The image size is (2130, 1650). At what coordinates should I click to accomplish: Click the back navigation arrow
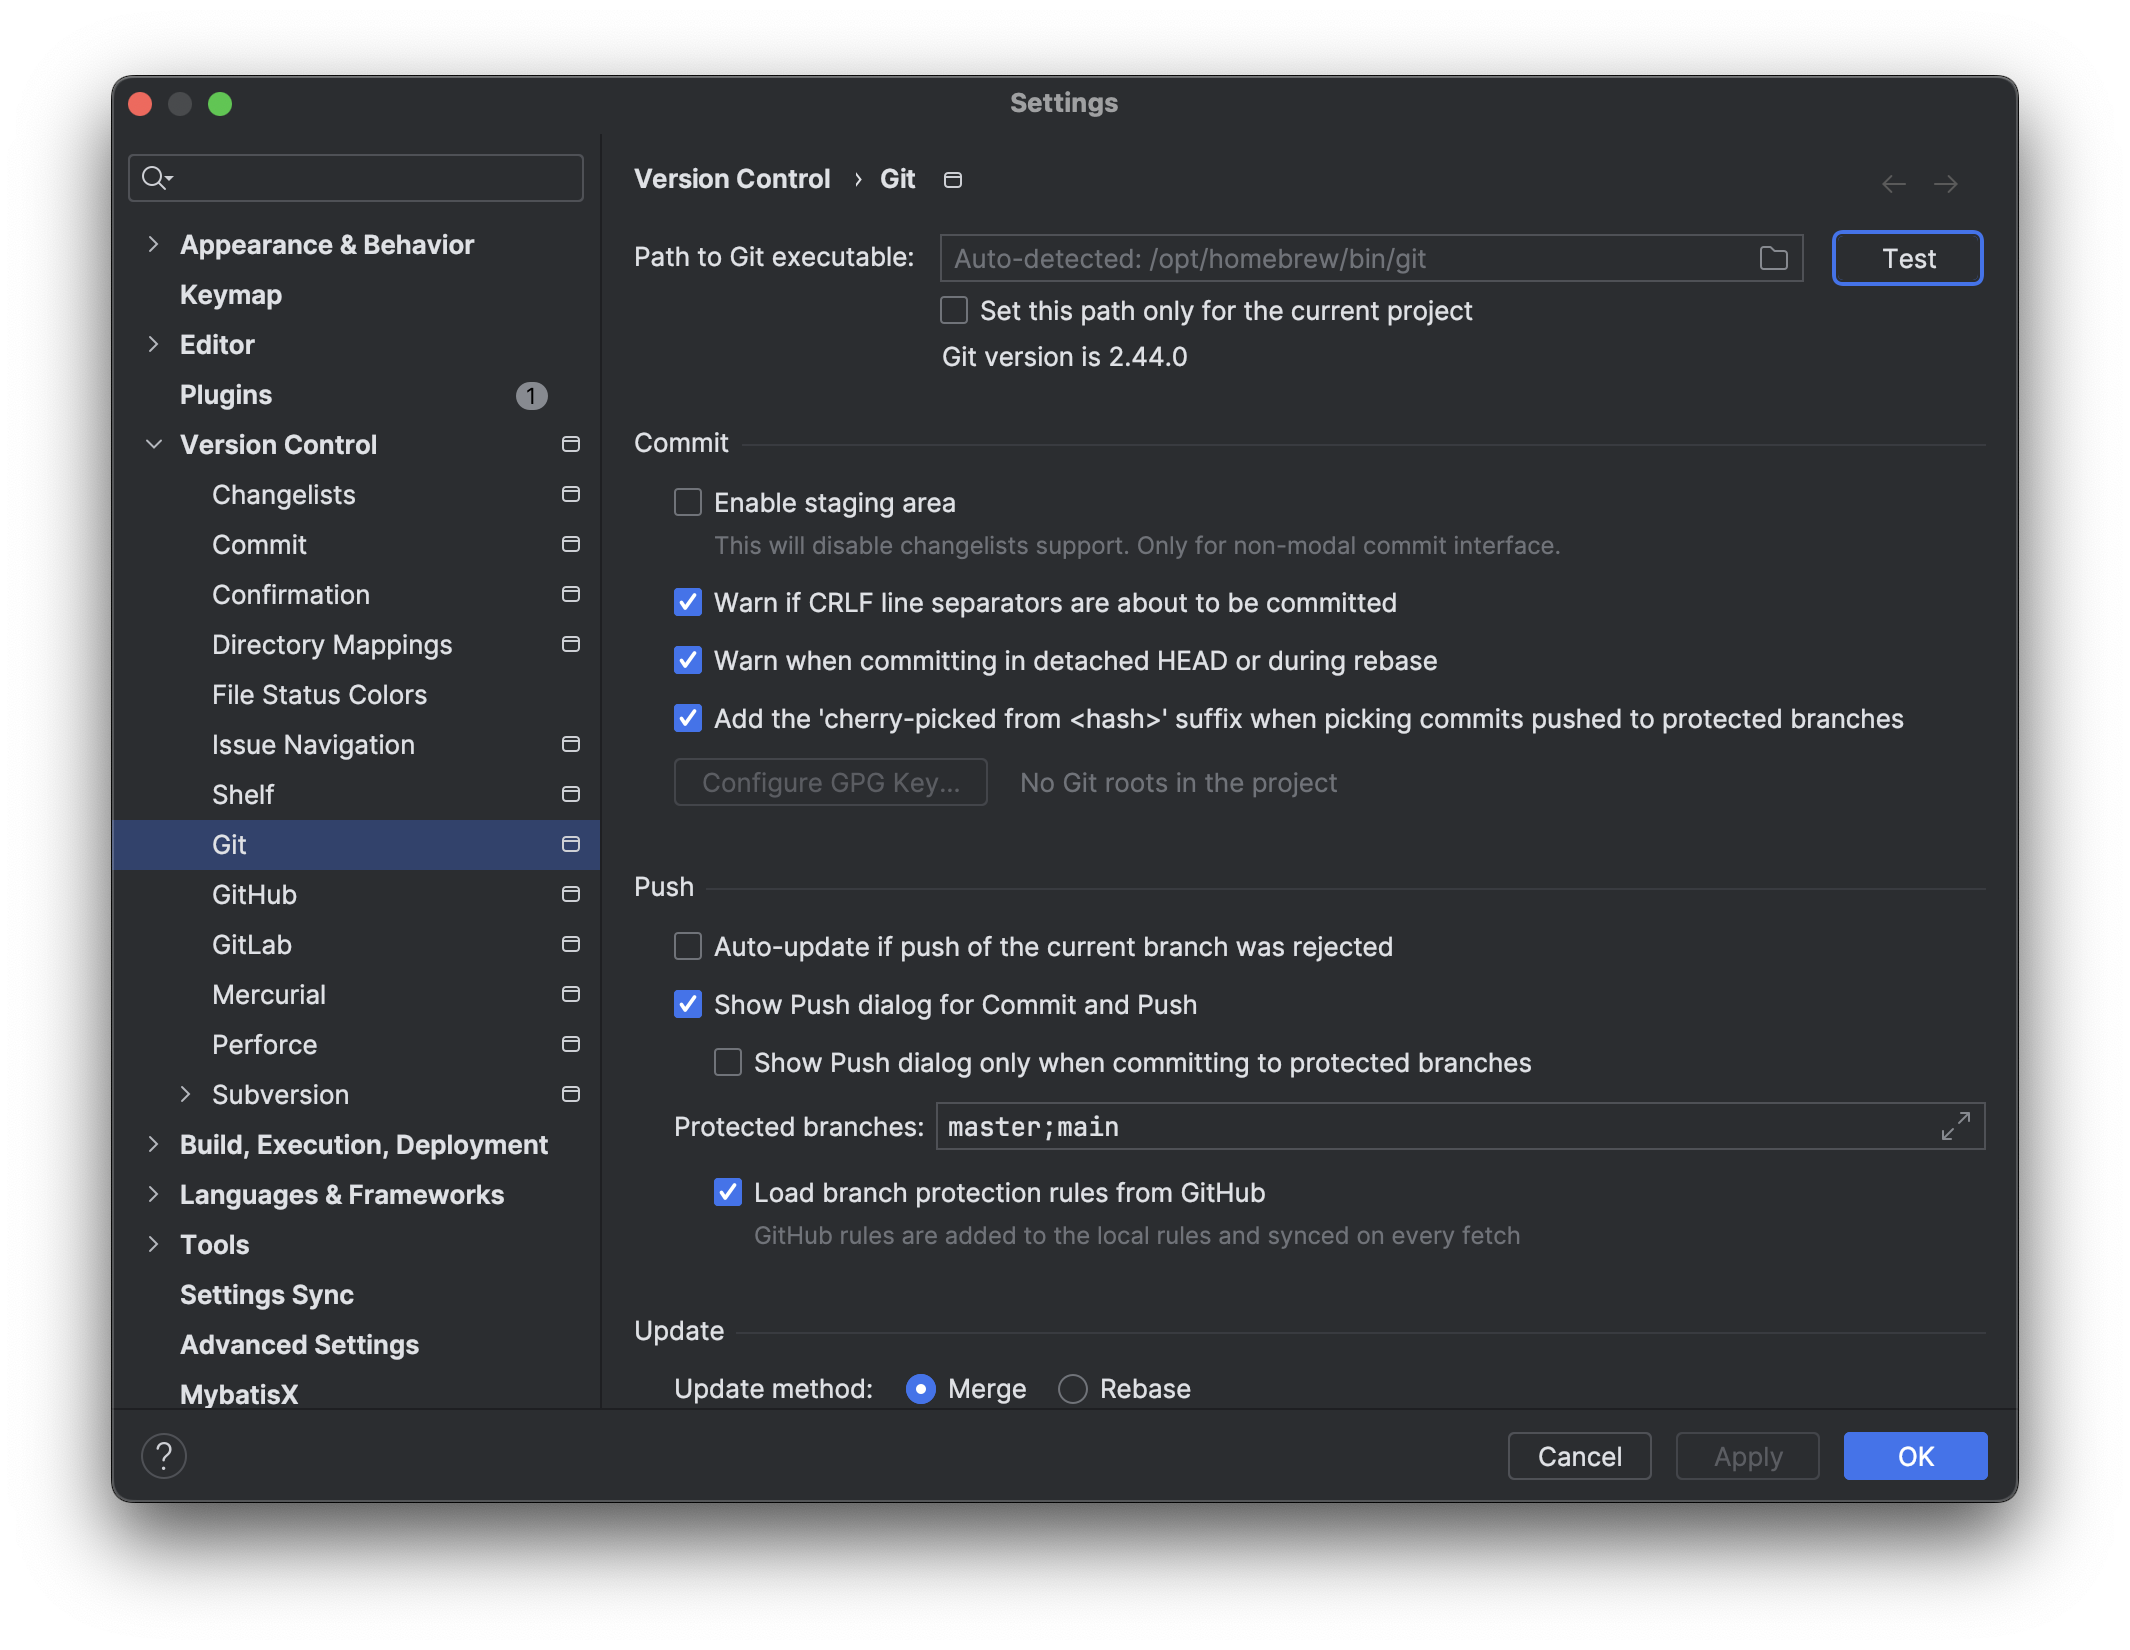click(x=1893, y=184)
